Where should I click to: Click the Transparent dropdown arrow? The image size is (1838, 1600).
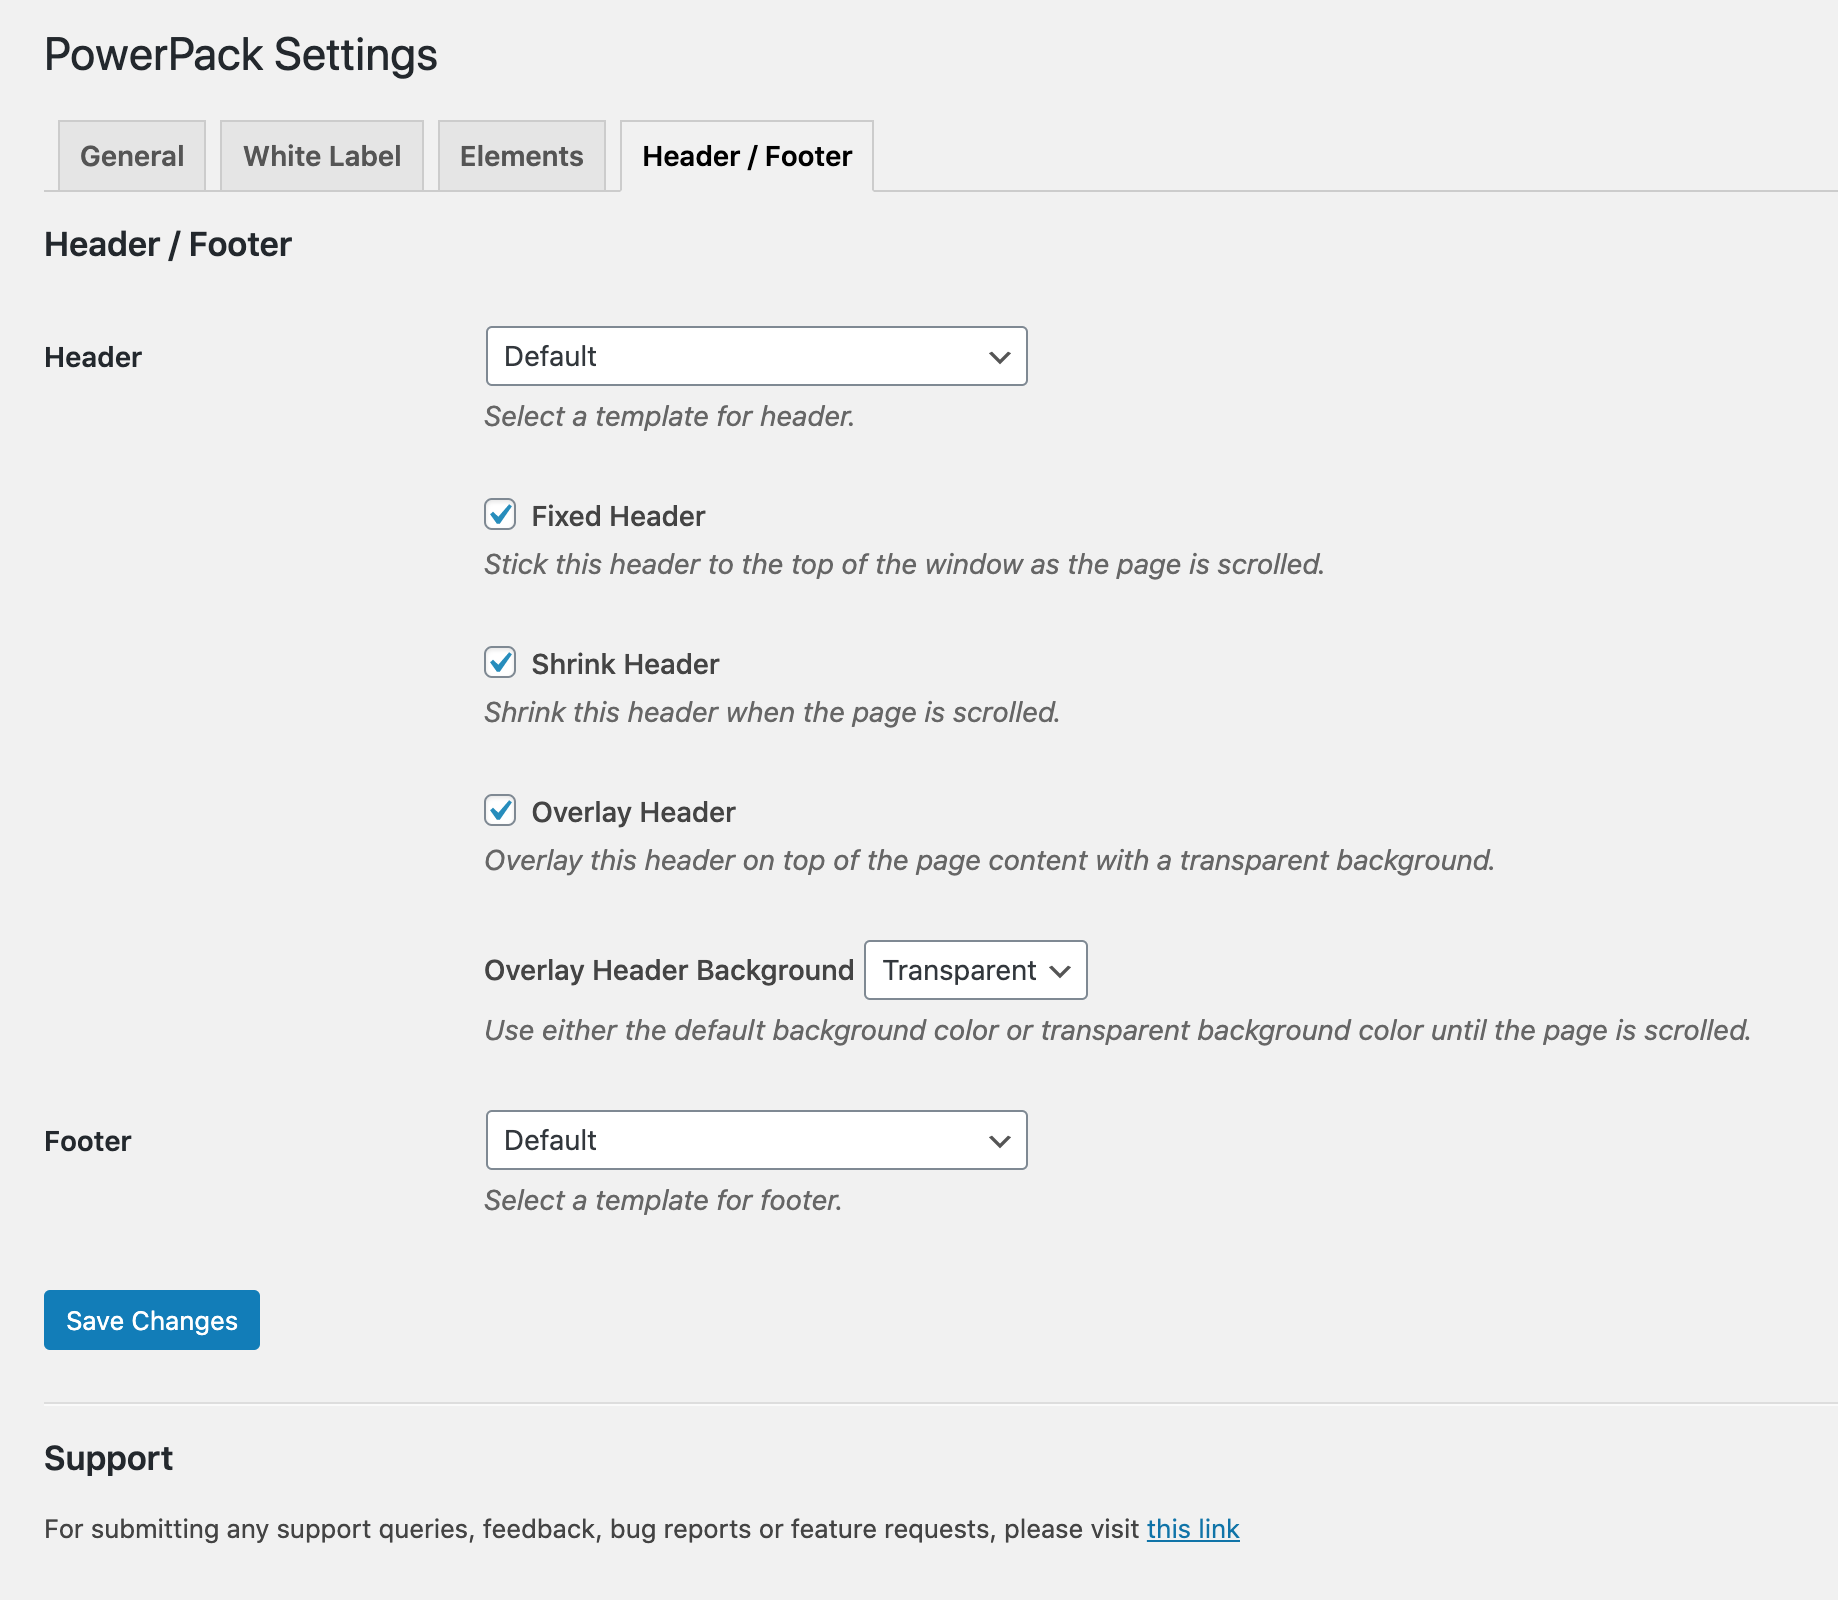coord(1060,970)
